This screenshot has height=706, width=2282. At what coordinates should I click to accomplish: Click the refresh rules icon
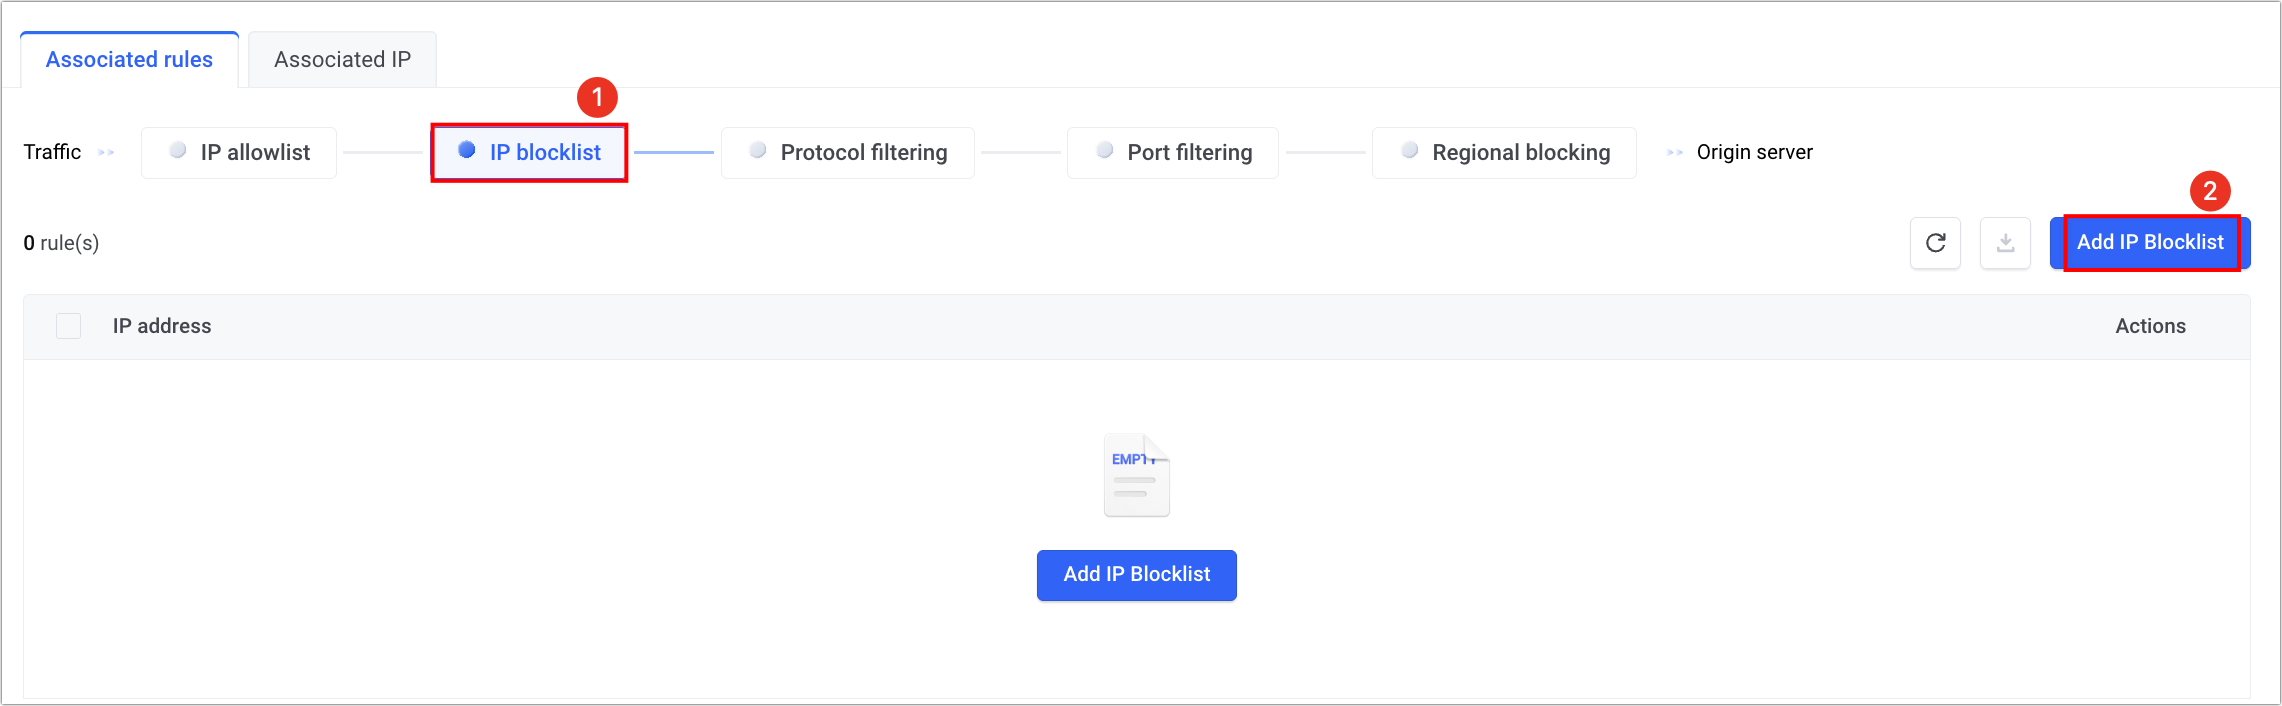(x=1935, y=243)
